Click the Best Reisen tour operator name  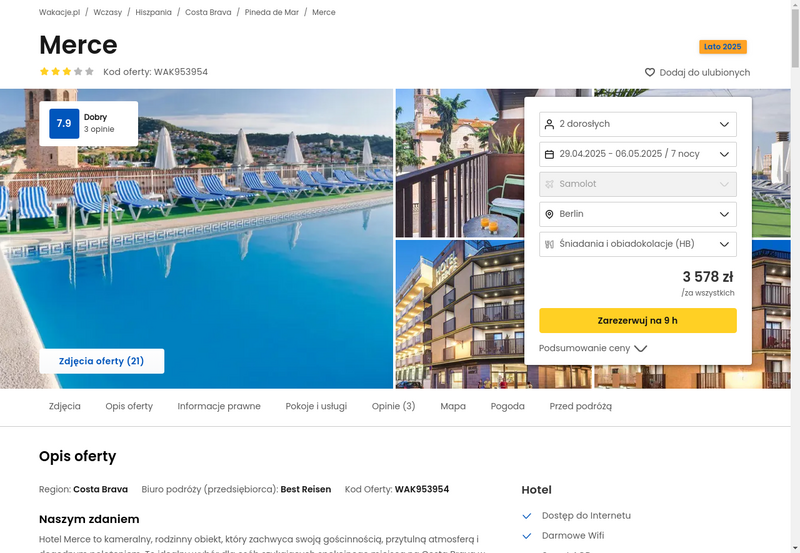point(306,489)
